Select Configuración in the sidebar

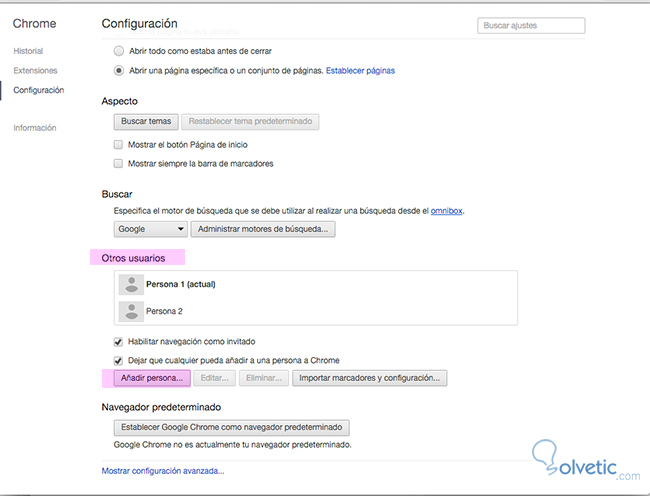[x=38, y=90]
